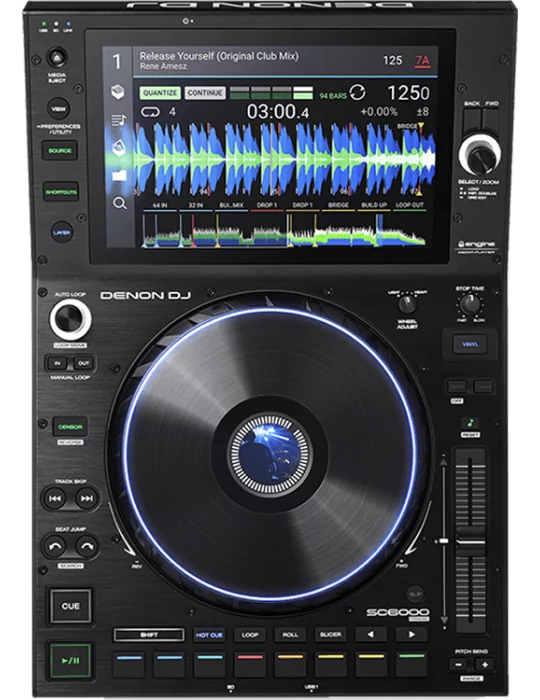540x700 pixels.
Task: Toggle the VINYL mode button
Action: [470, 344]
